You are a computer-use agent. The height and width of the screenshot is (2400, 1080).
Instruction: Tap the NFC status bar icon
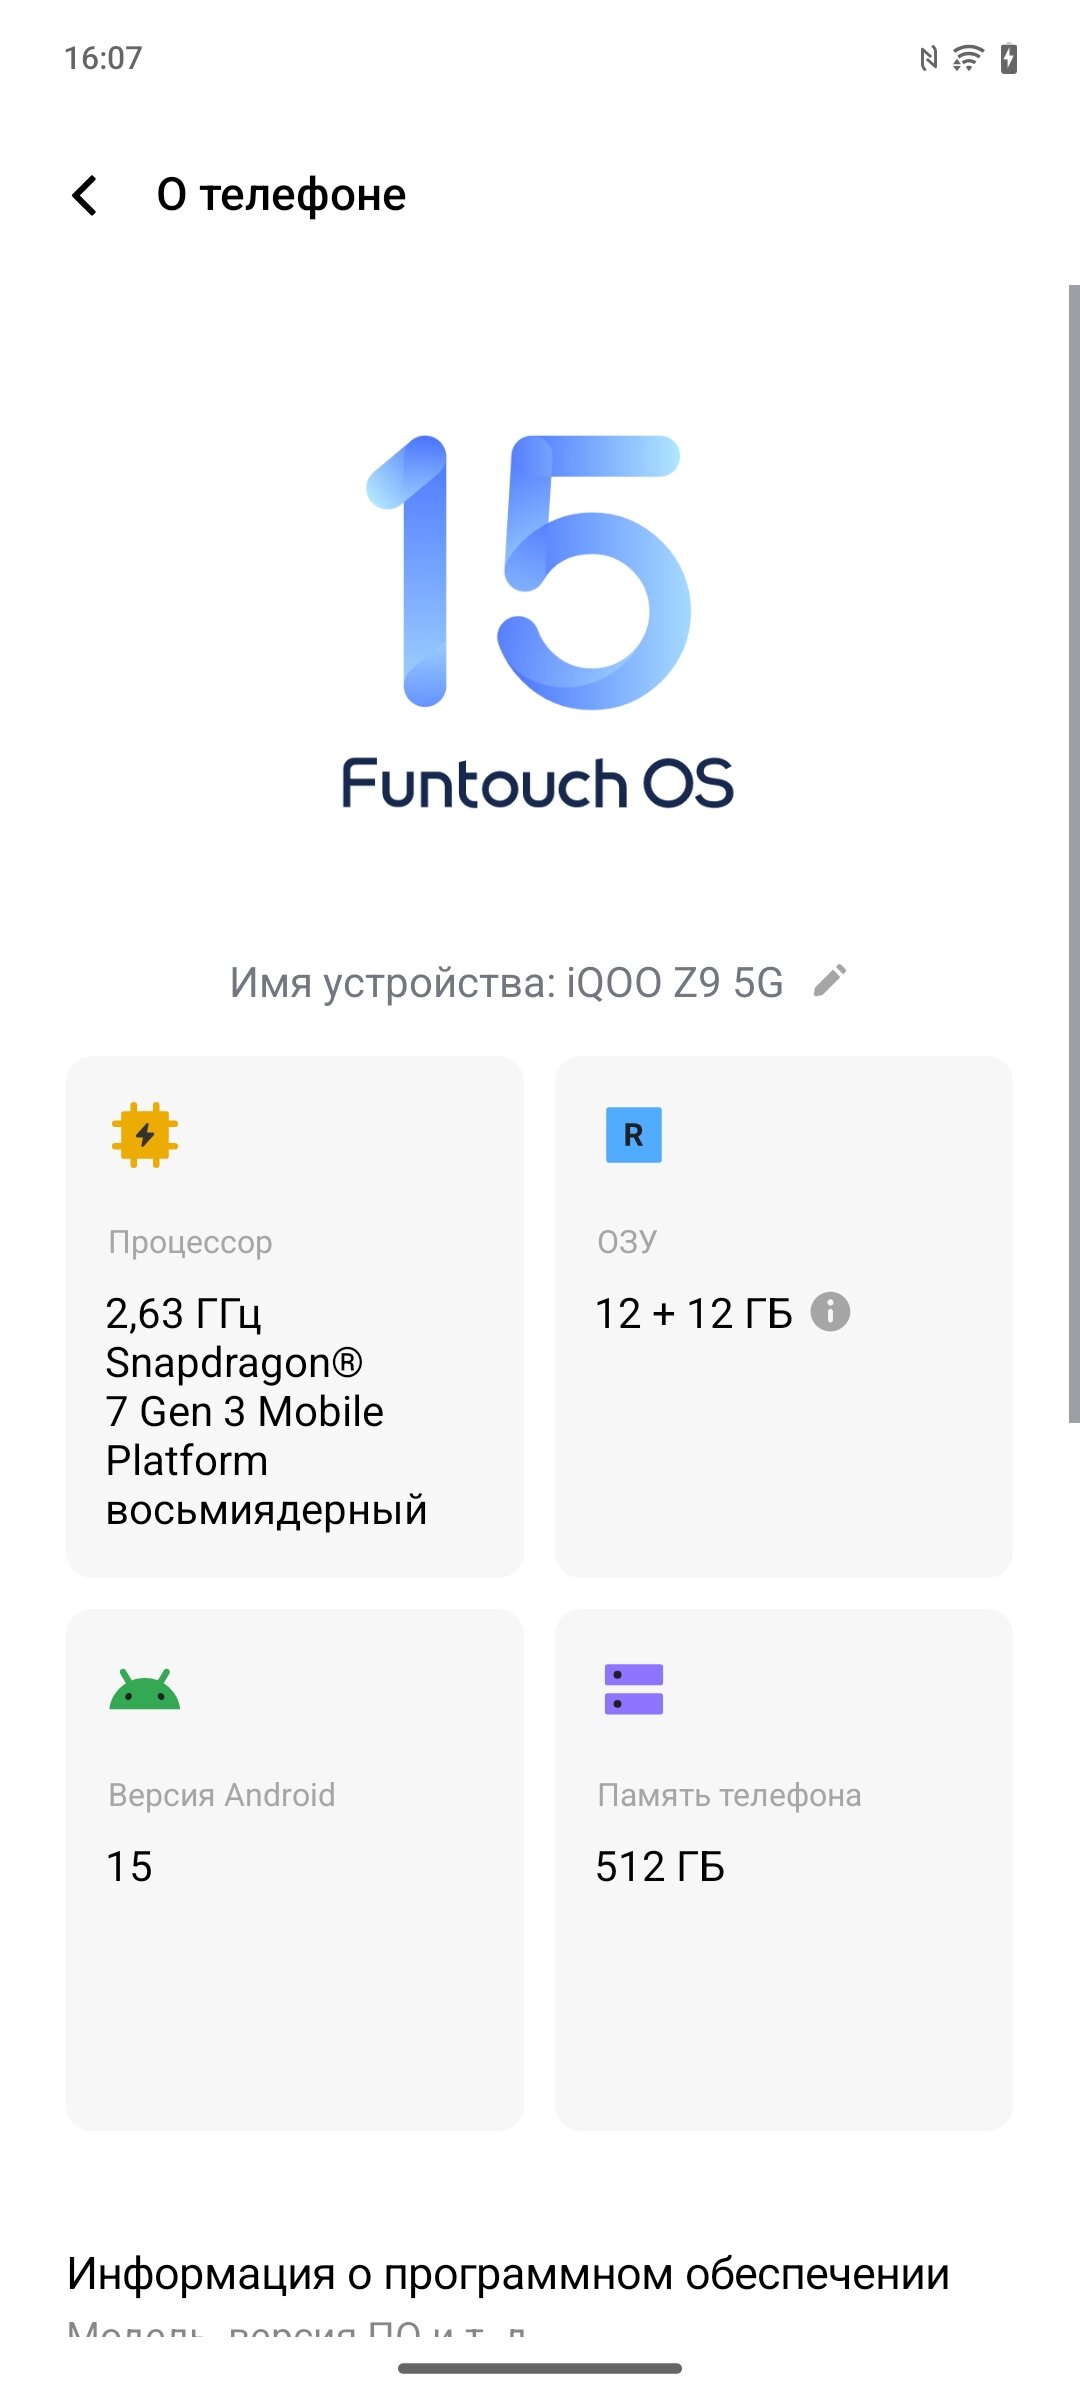coord(928,59)
